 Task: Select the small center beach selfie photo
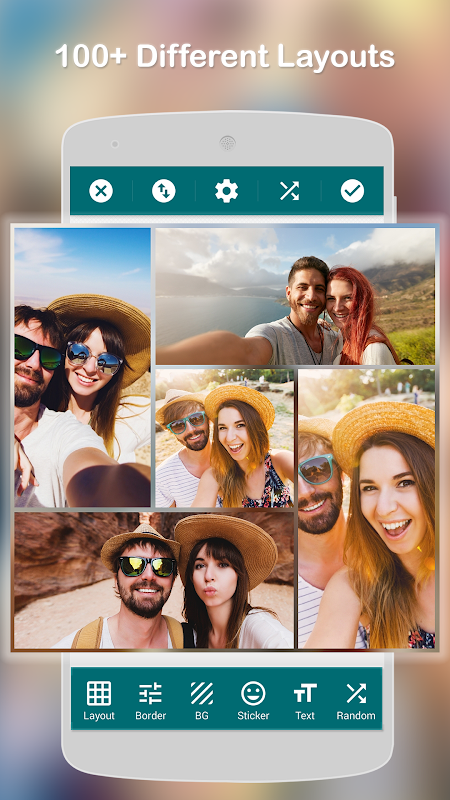[224, 438]
